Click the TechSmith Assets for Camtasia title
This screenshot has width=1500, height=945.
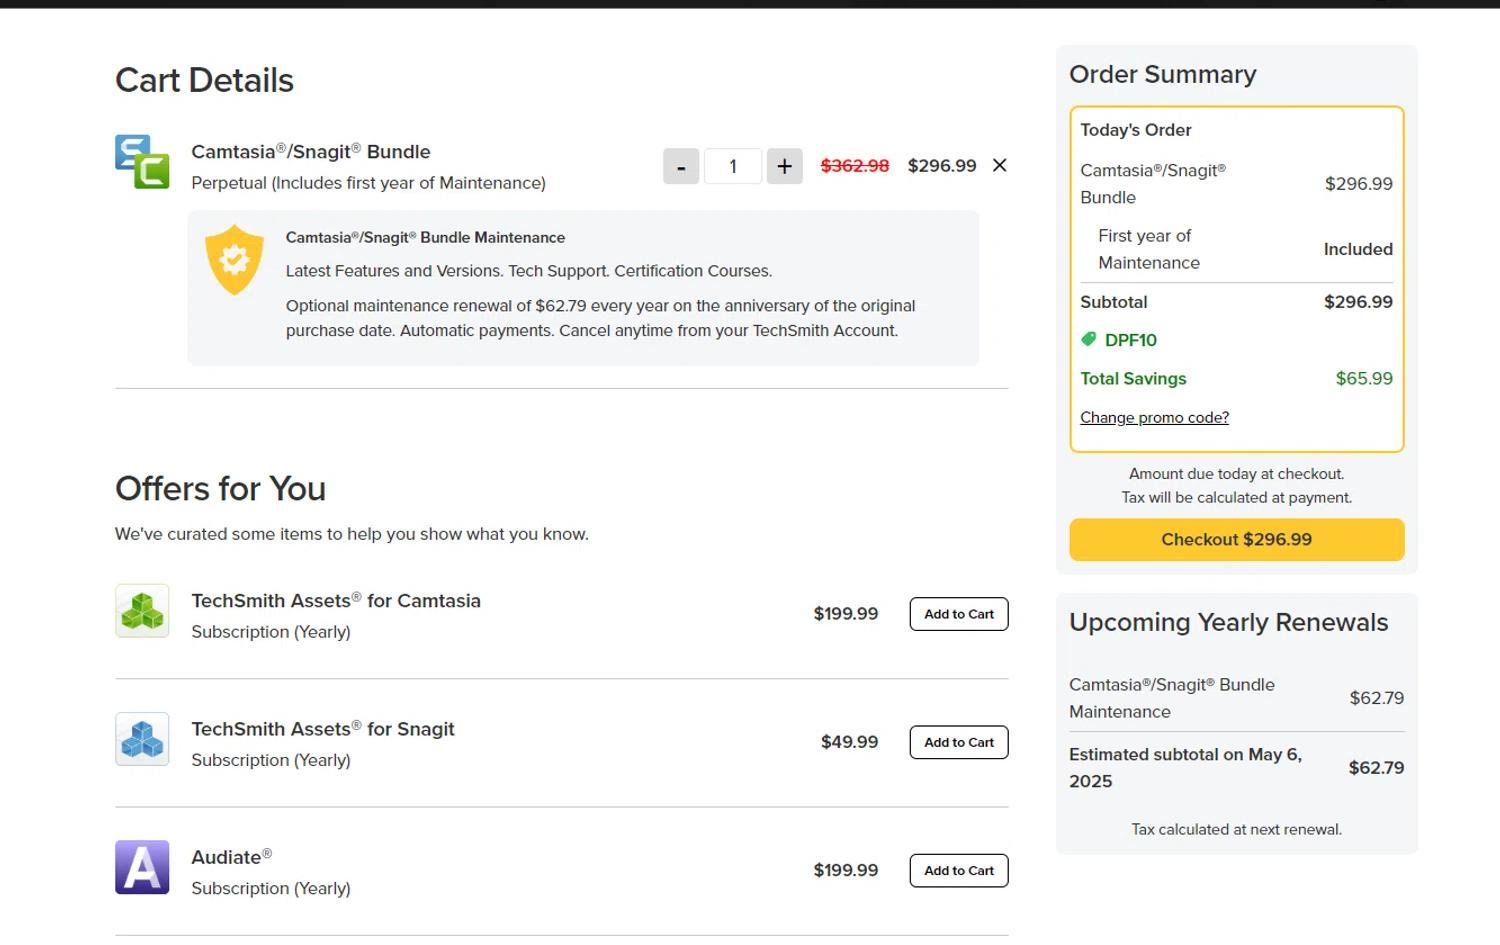point(336,601)
